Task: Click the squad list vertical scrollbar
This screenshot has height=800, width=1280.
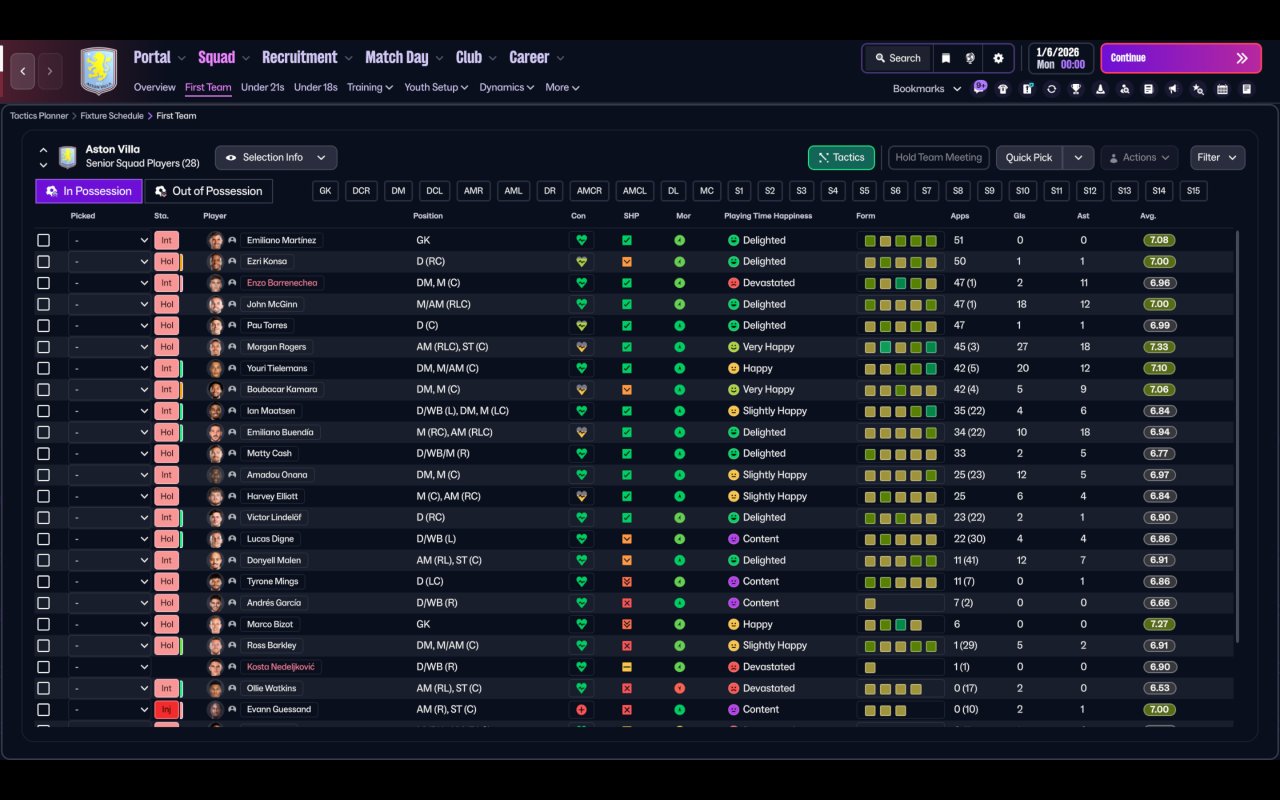Action: tap(1237, 437)
